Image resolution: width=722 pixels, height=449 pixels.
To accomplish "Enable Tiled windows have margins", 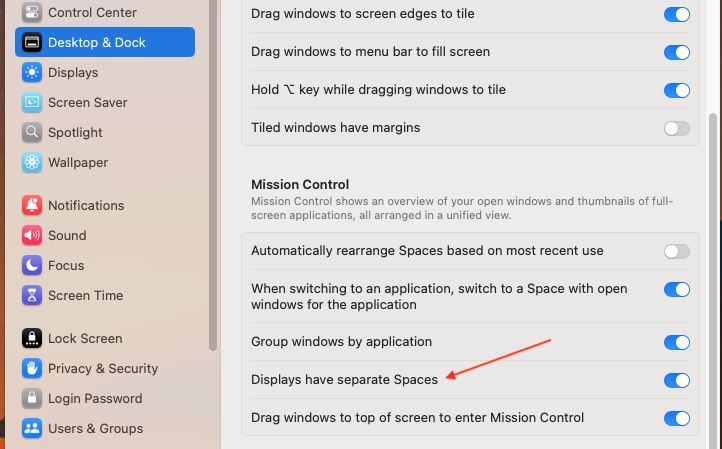I will [x=676, y=128].
